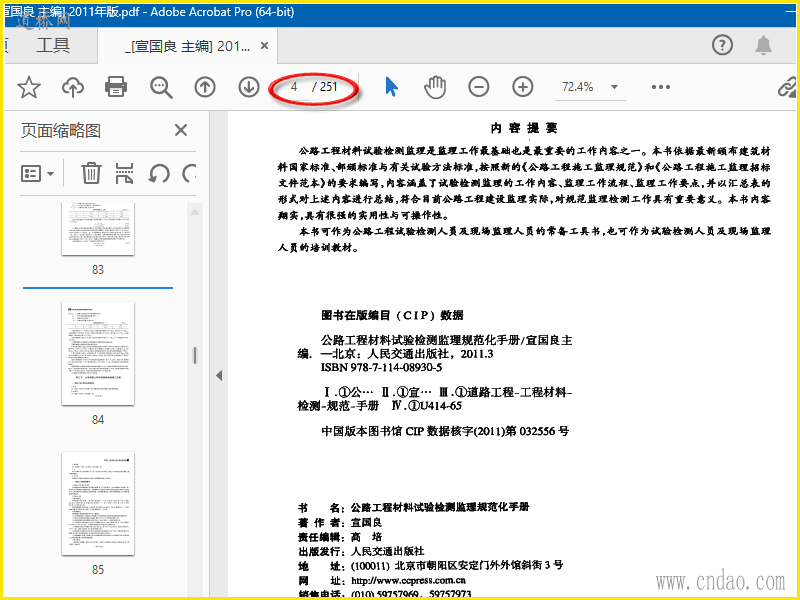Click the 出版发行 人民交通出版社 line
The image size is (800, 600).
tap(361, 551)
